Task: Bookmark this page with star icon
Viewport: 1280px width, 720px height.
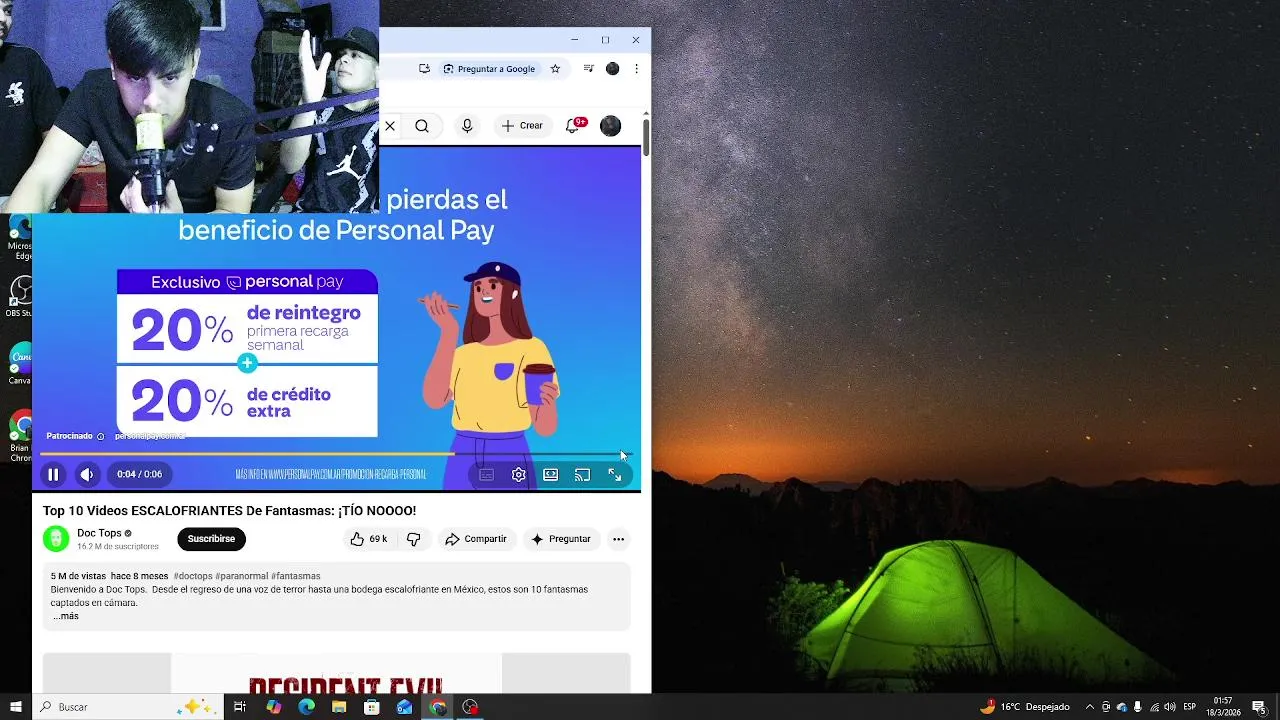Action: click(555, 69)
